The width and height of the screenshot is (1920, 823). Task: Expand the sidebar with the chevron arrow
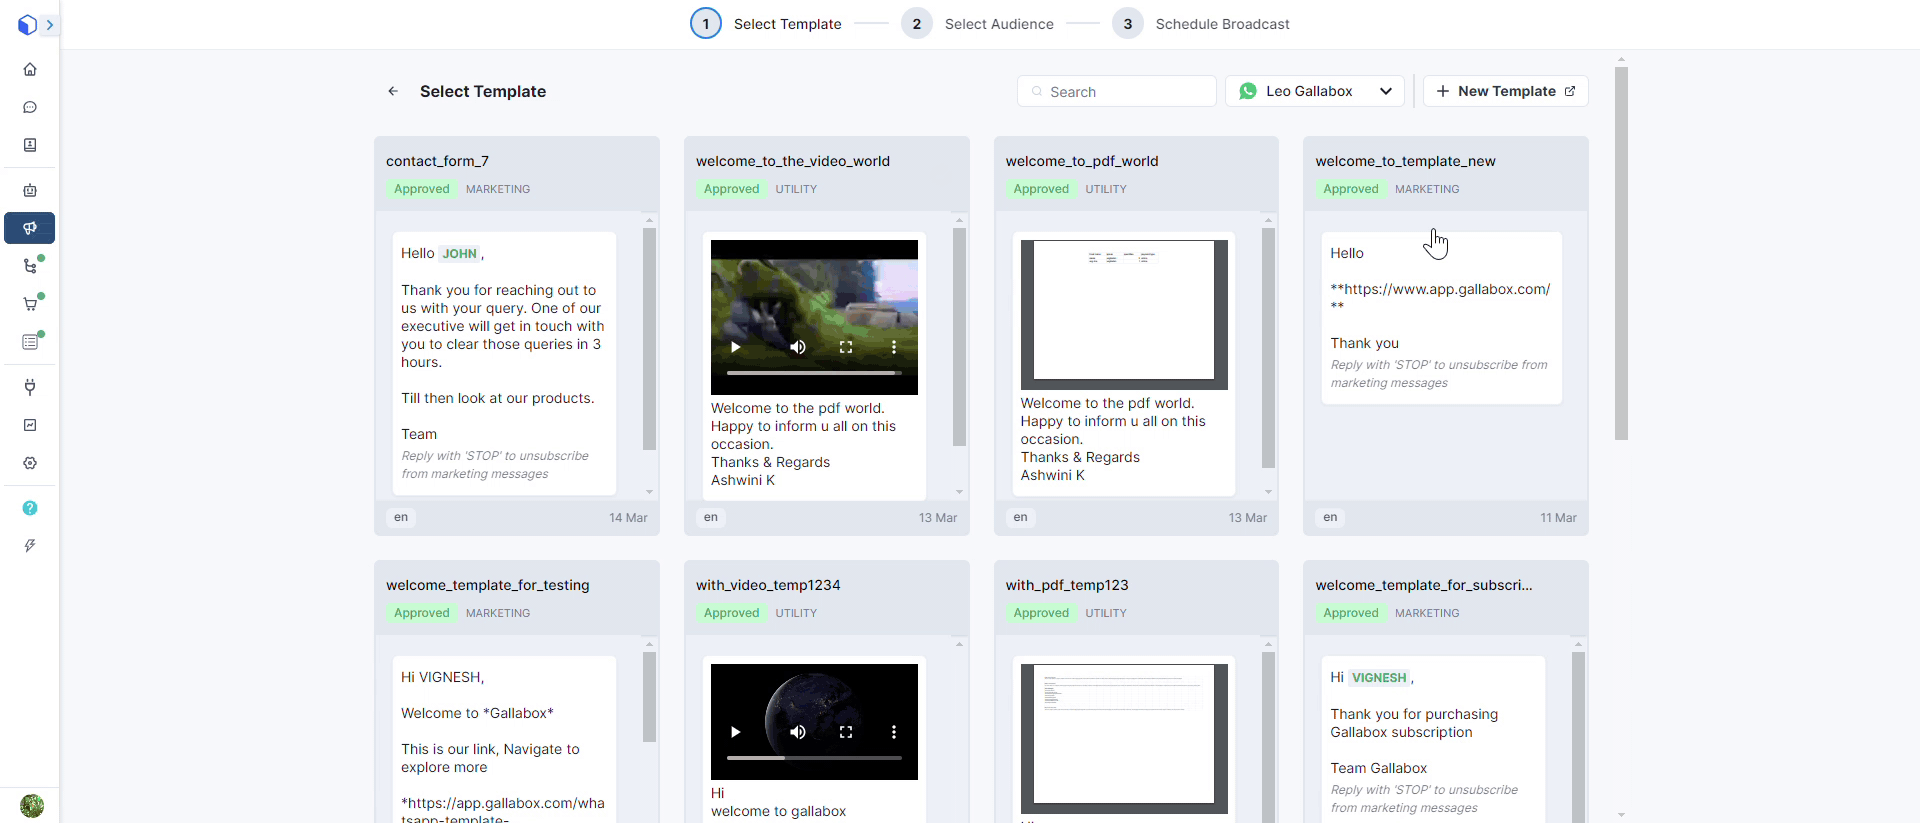tap(49, 25)
